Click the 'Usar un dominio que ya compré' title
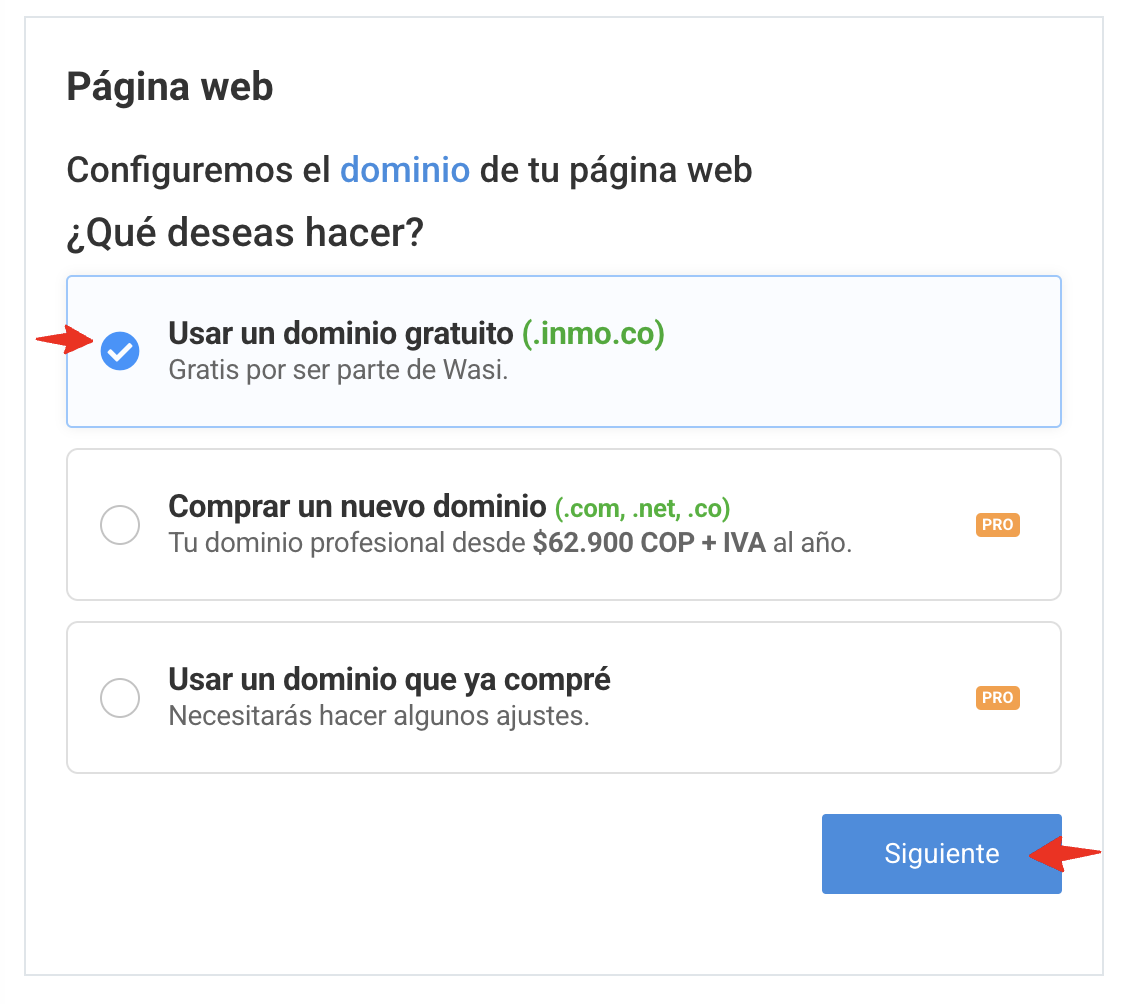 pyautogui.click(x=389, y=680)
